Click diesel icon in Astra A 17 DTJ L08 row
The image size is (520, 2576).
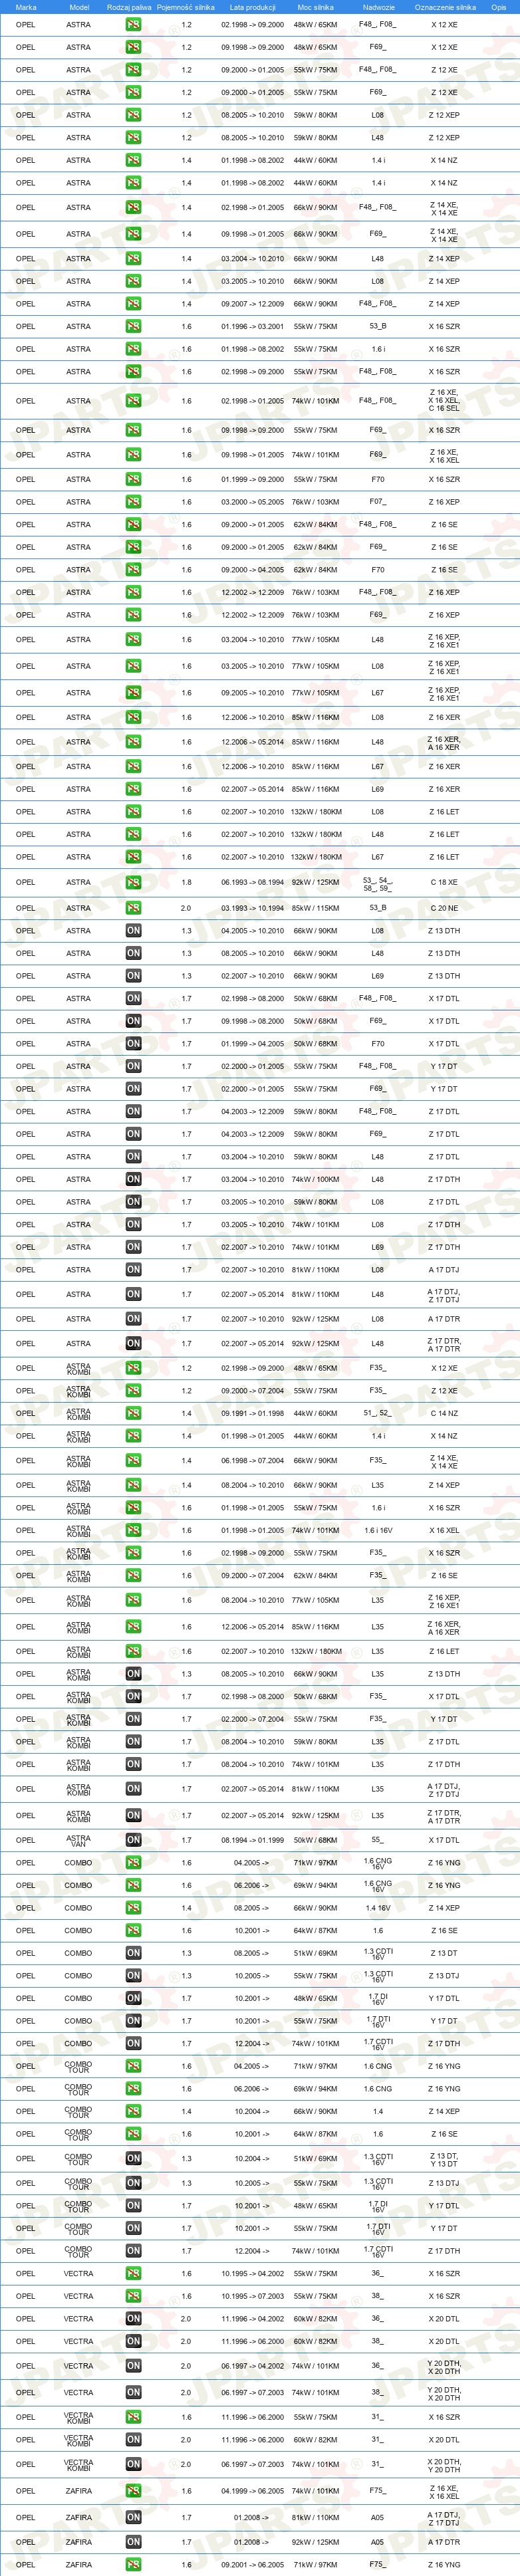133,1270
